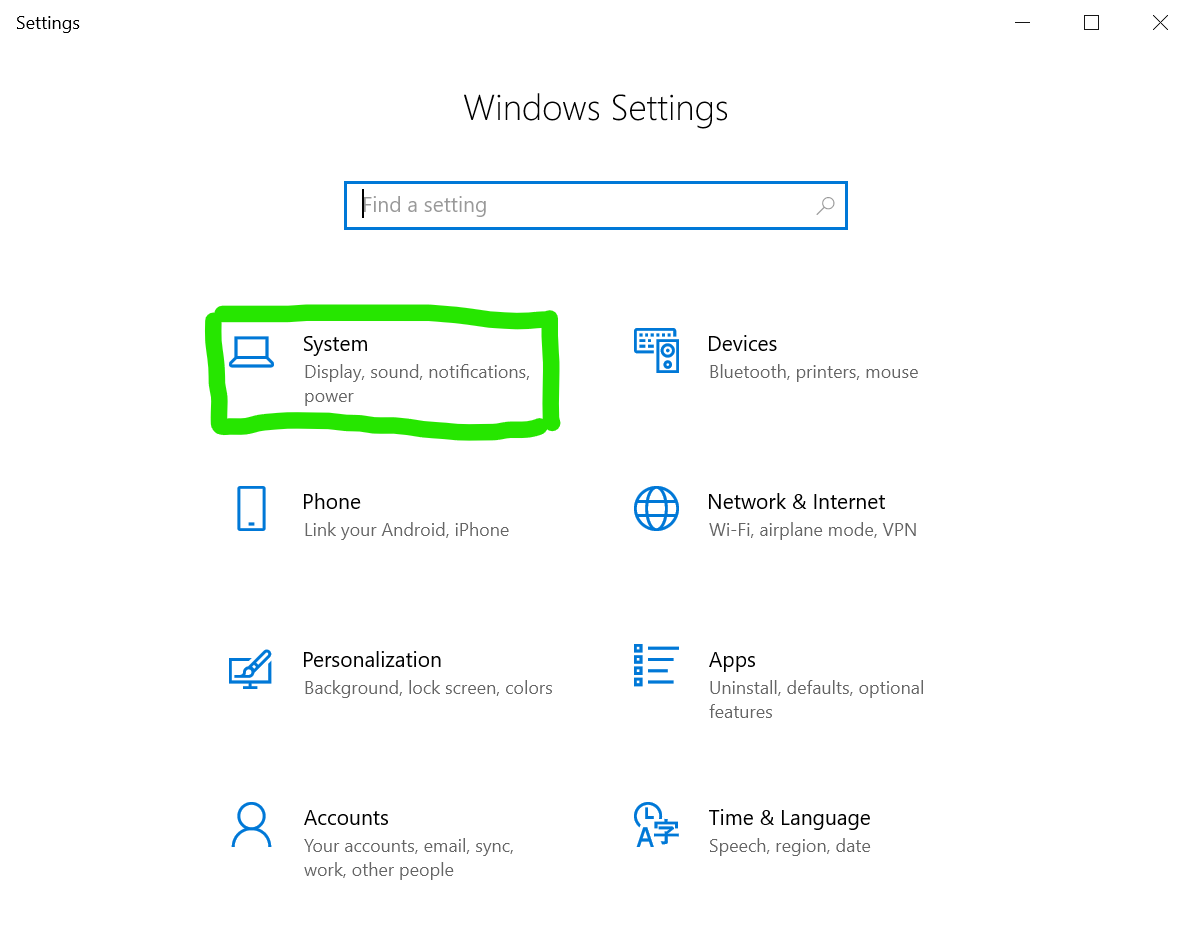1192x946 pixels.
Task: Select the Accounts heading
Action: [x=346, y=817]
